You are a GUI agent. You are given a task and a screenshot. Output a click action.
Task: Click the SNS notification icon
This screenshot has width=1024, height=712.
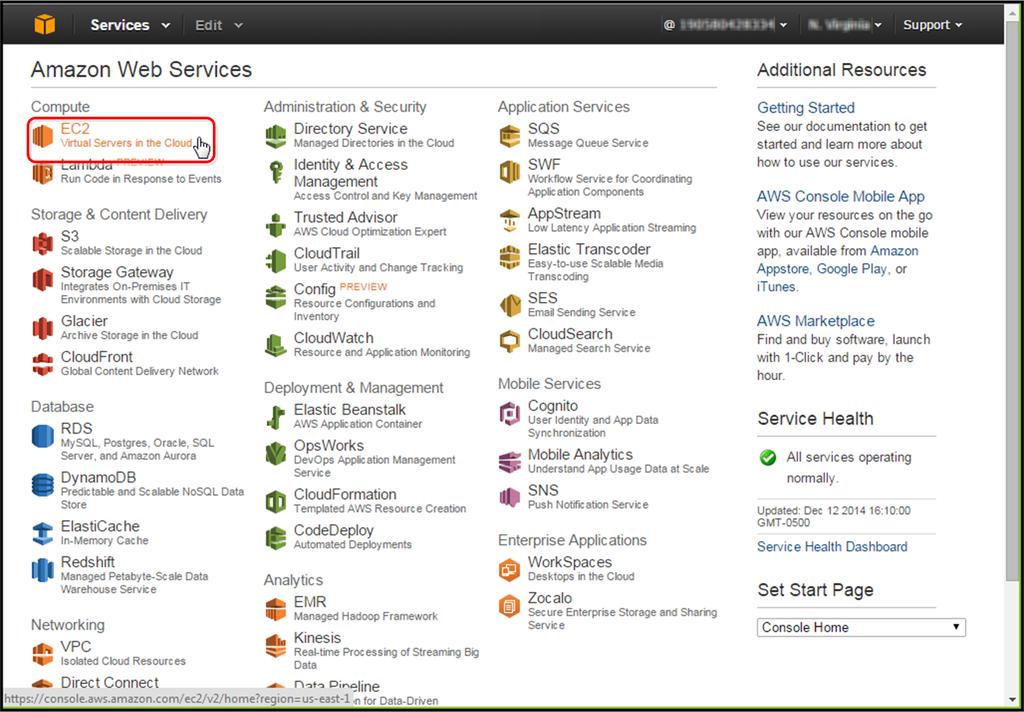pyautogui.click(x=510, y=498)
